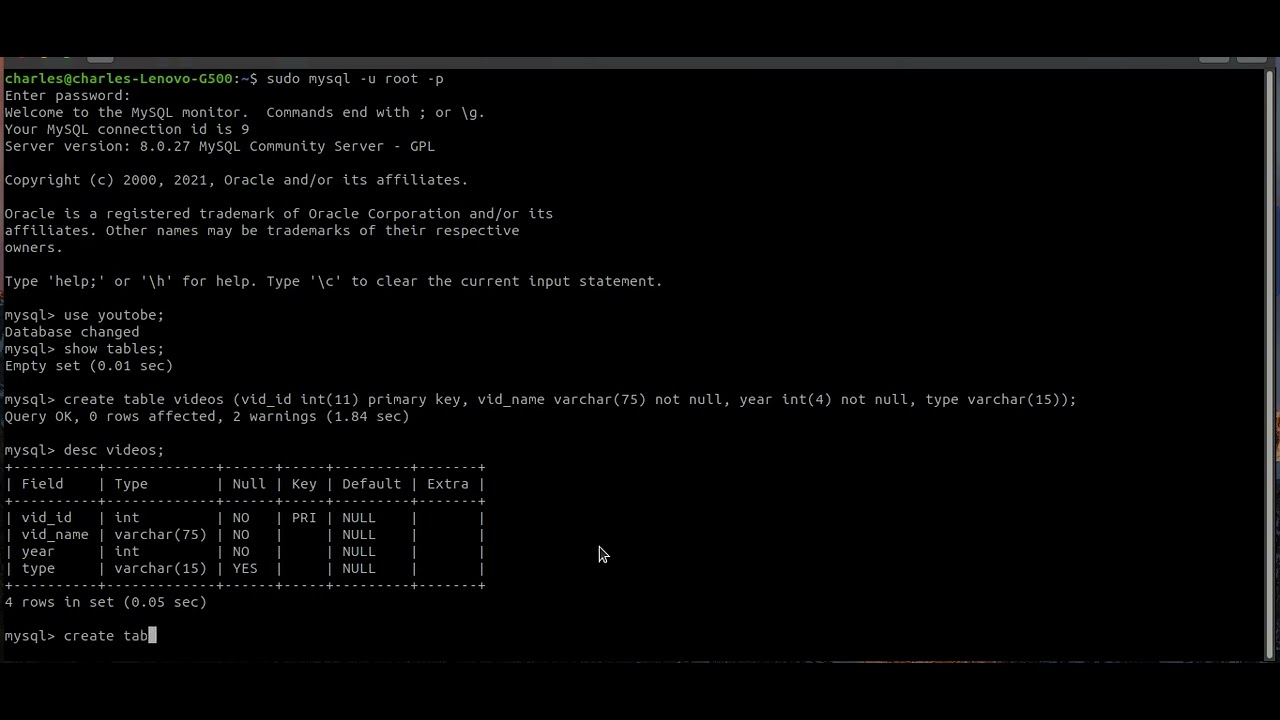This screenshot has height=720, width=1280.
Task: Click the 'Extra' column header
Action: [448, 484]
